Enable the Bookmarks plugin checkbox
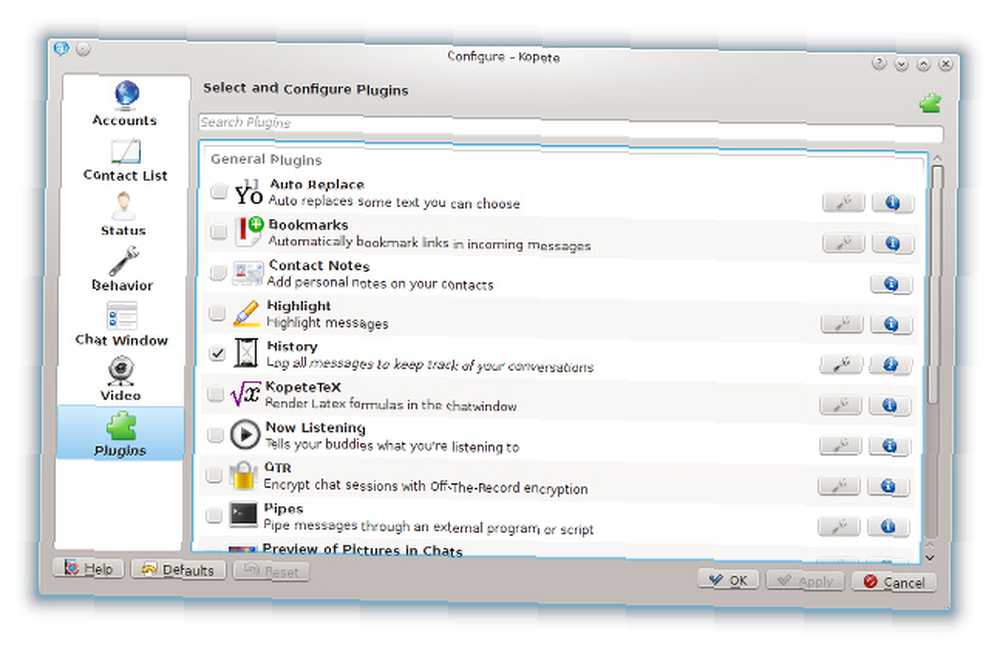Viewport: 1000px width, 650px height. click(x=218, y=232)
